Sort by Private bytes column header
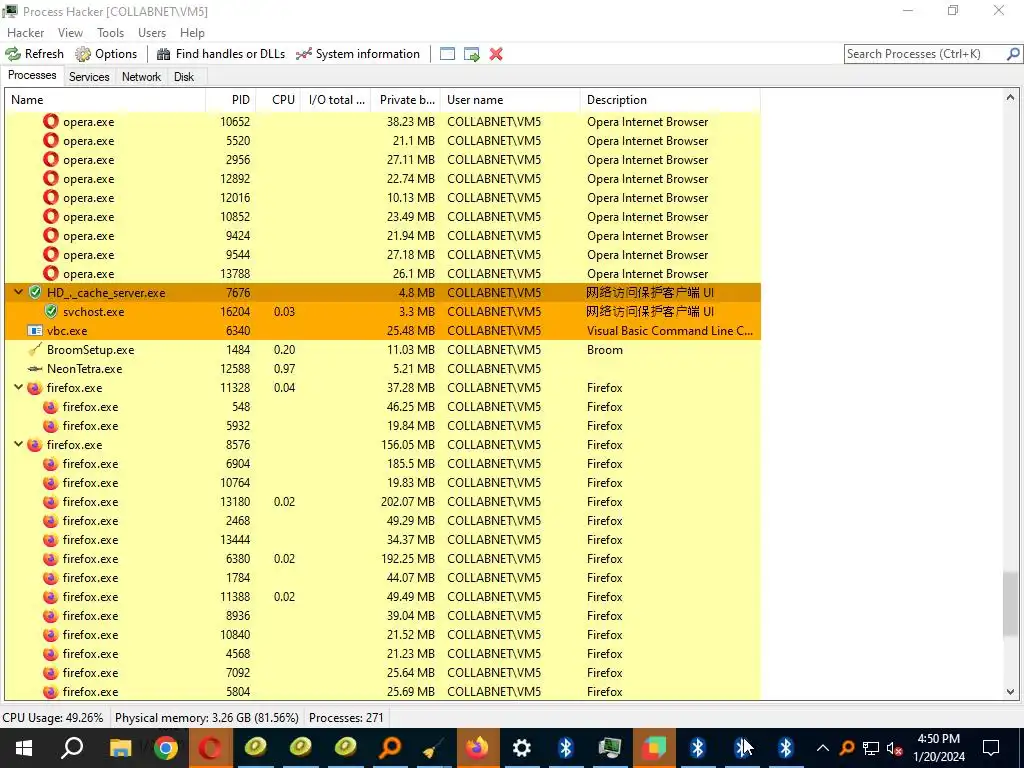The width and height of the screenshot is (1024, 768). click(x=406, y=100)
